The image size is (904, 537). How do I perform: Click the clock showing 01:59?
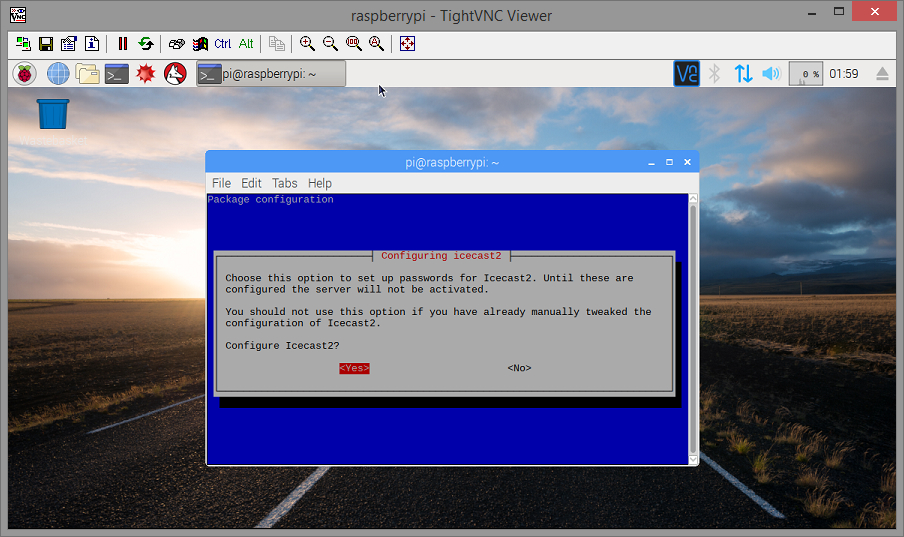click(843, 74)
